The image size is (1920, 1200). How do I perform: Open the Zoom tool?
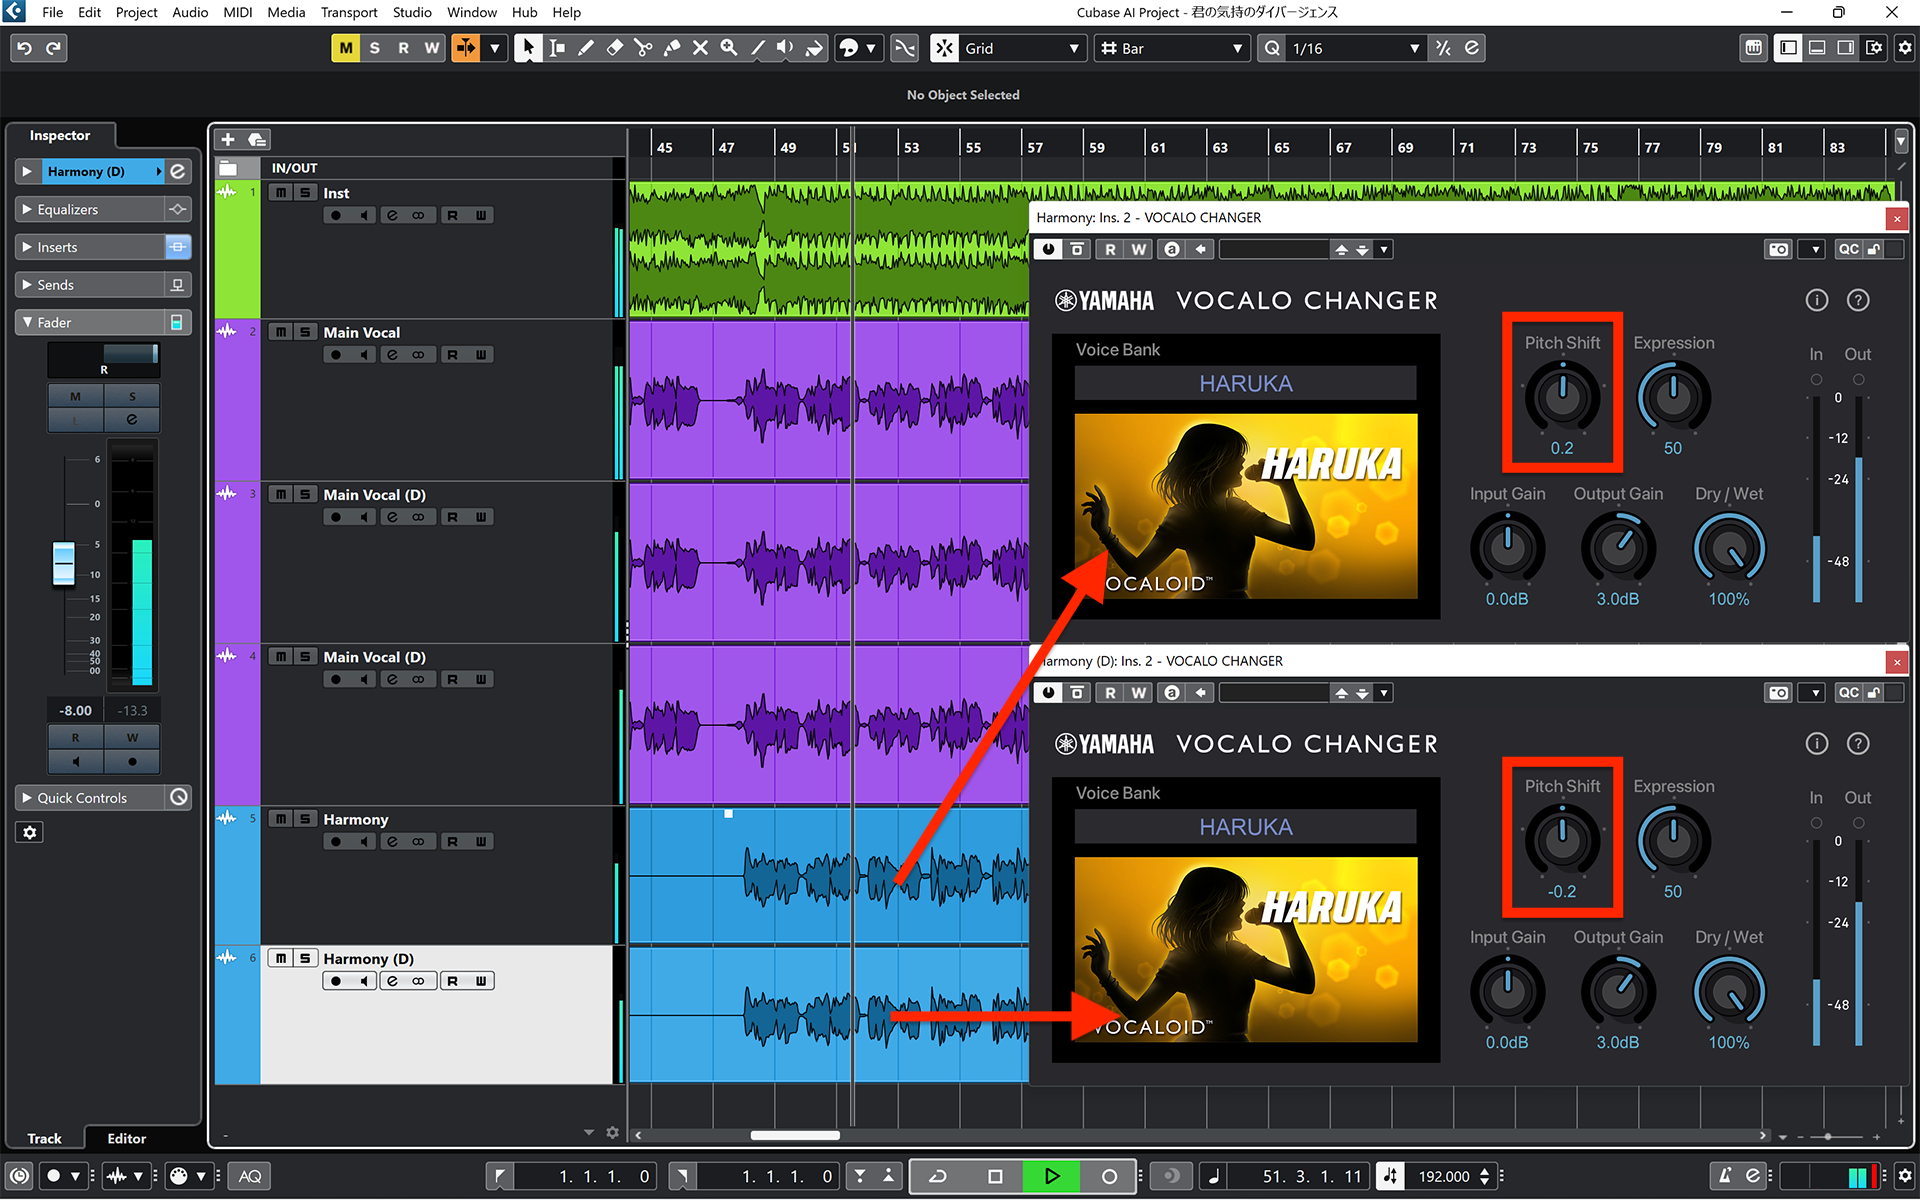tap(729, 47)
